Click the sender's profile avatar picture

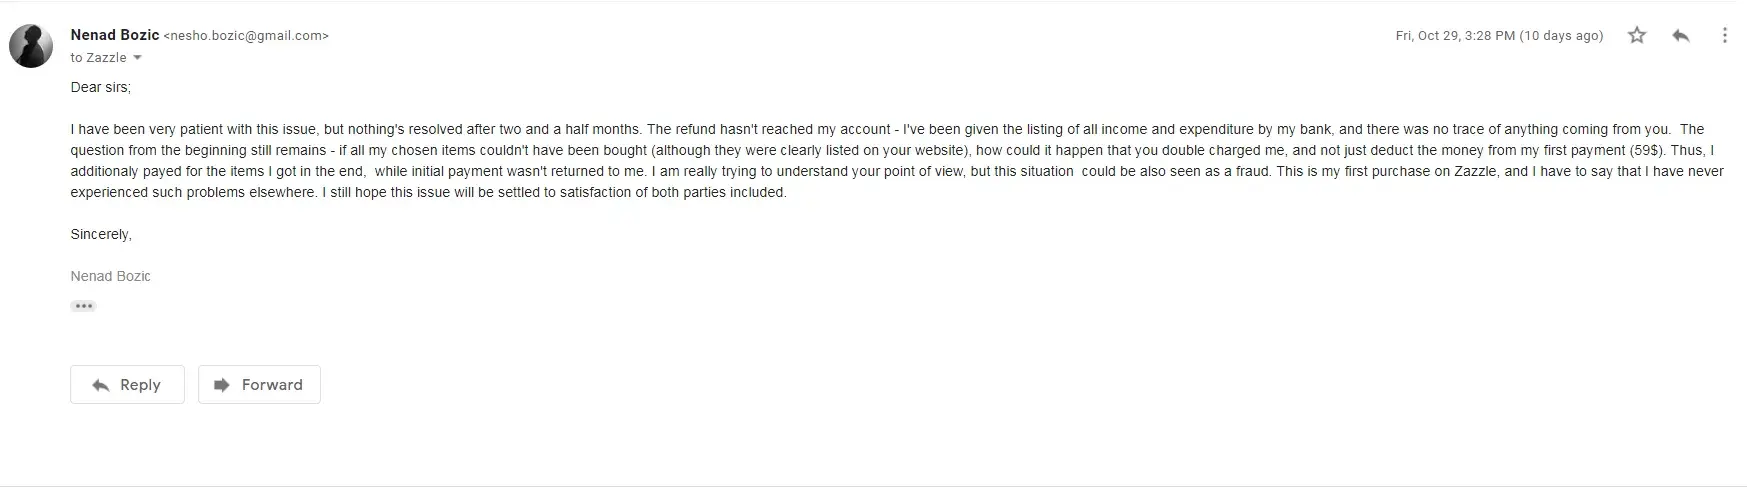(31, 46)
